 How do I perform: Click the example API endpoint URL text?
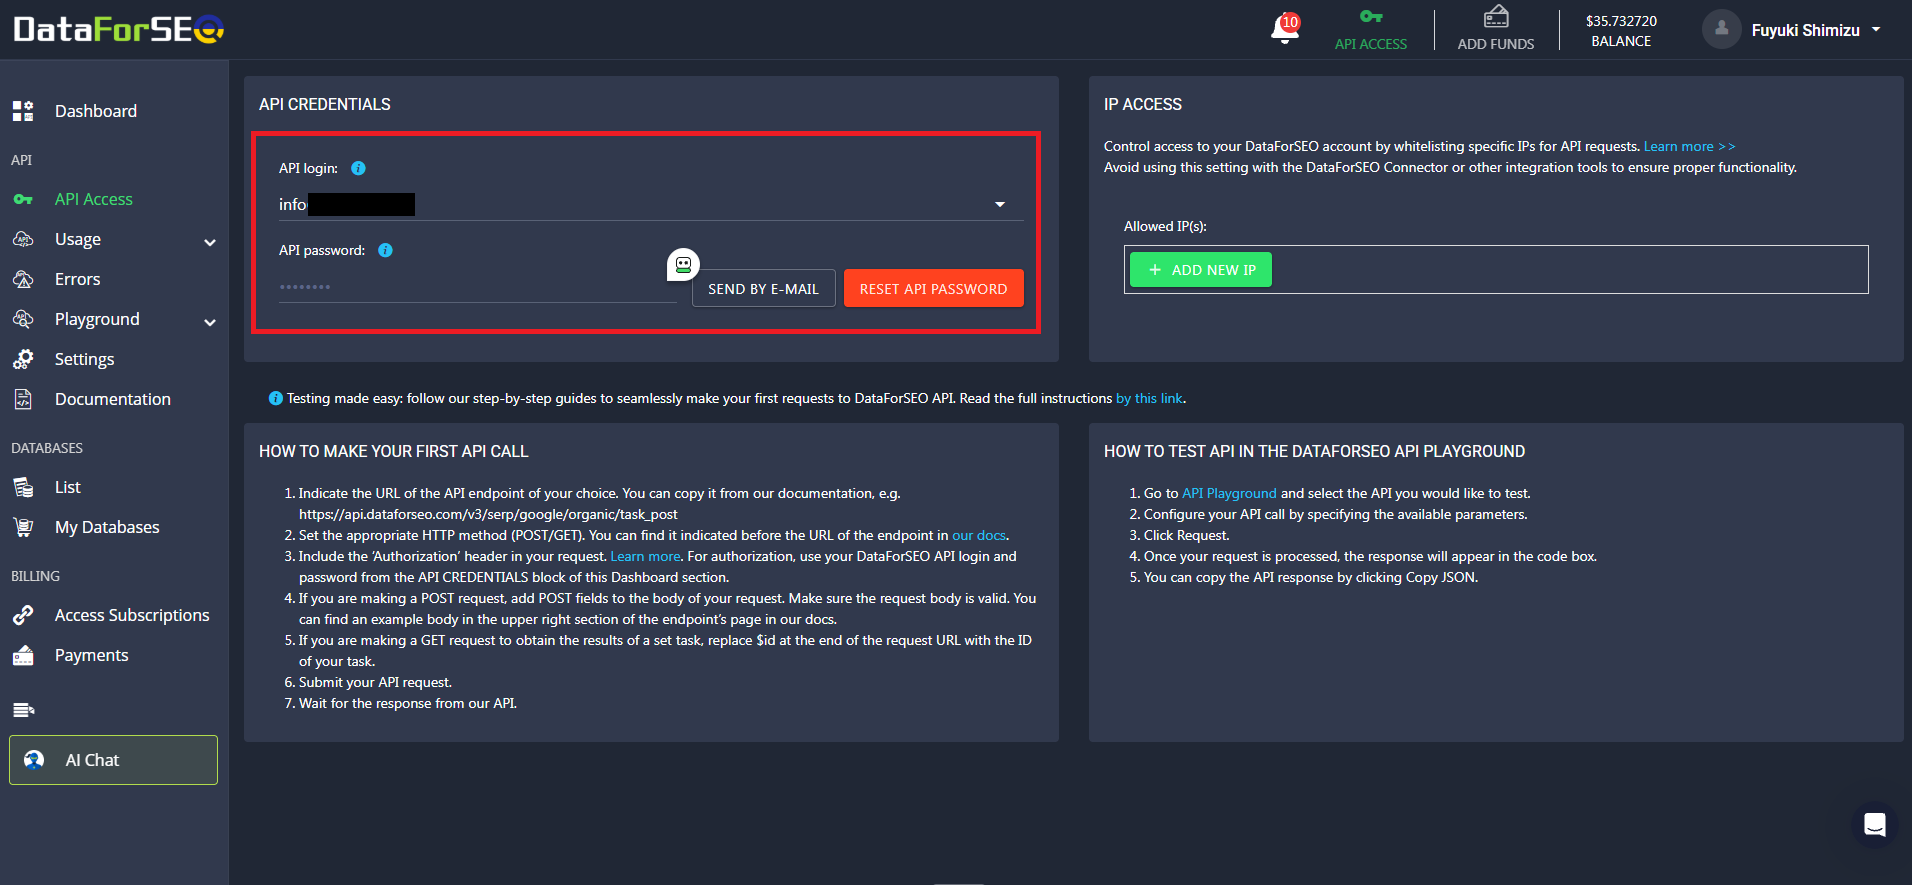pos(488,514)
